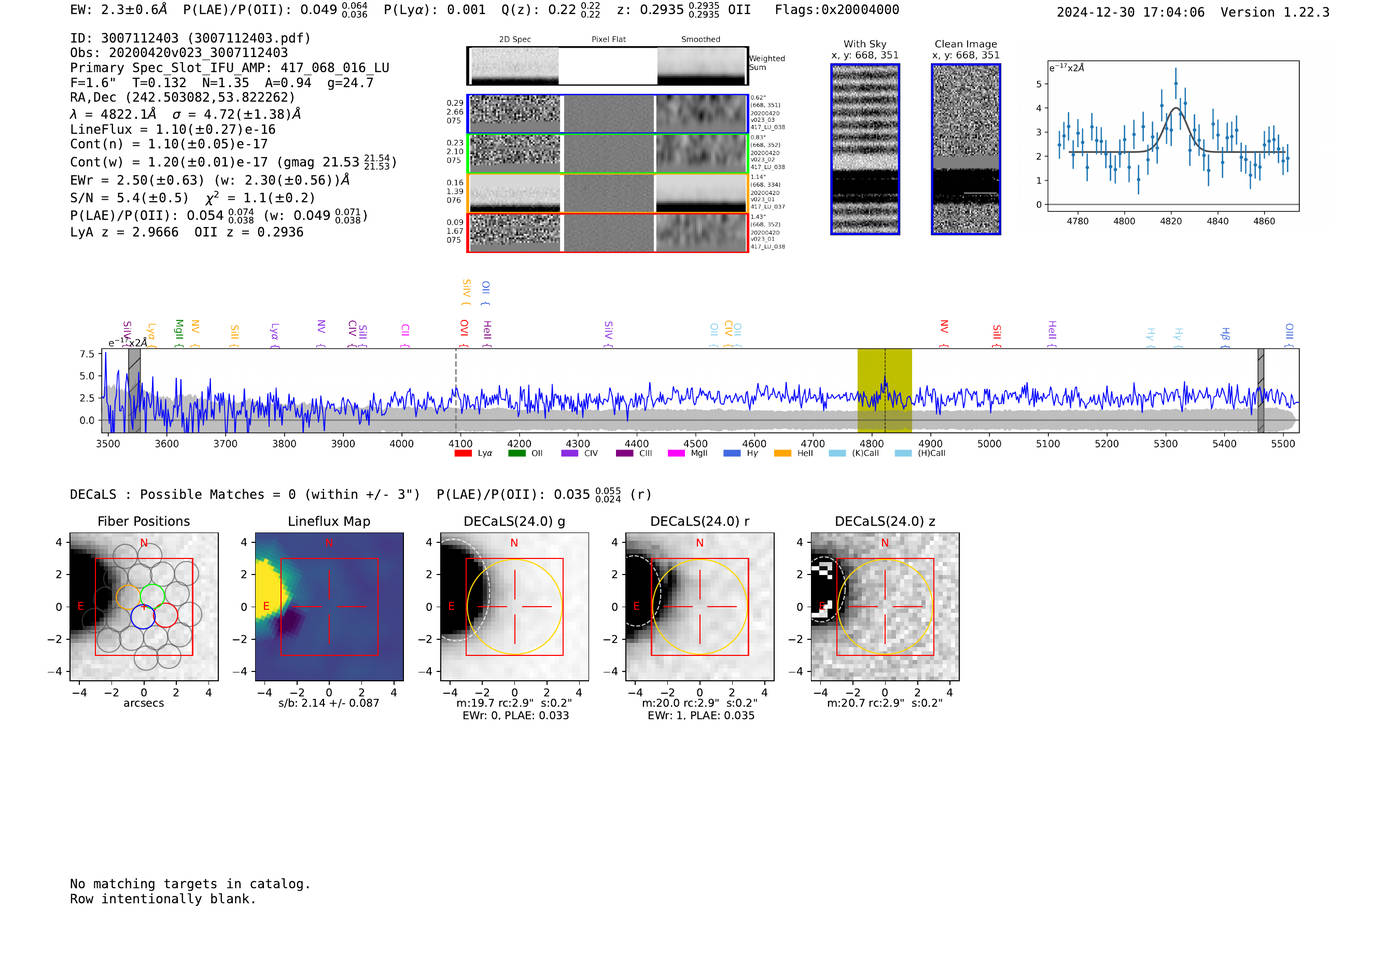
Task: Open the DECaLS(24.0) g image
Action: click(514, 606)
